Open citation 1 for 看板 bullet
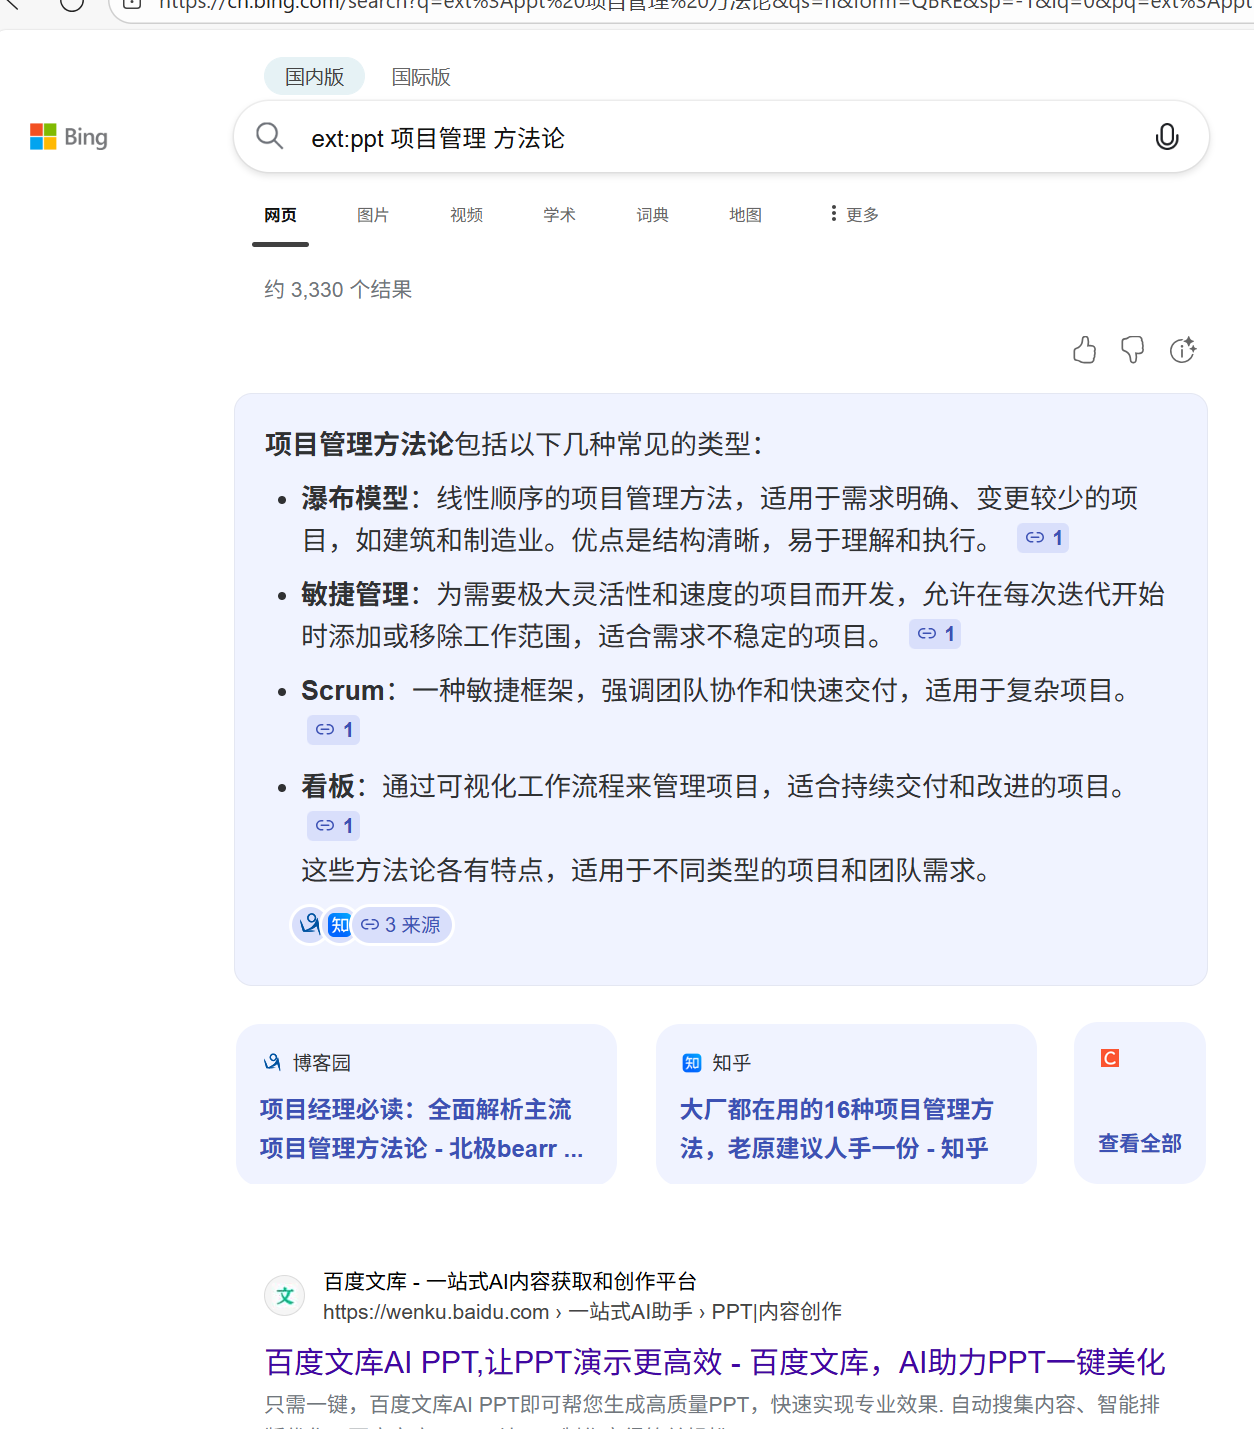The image size is (1254, 1429). click(333, 826)
